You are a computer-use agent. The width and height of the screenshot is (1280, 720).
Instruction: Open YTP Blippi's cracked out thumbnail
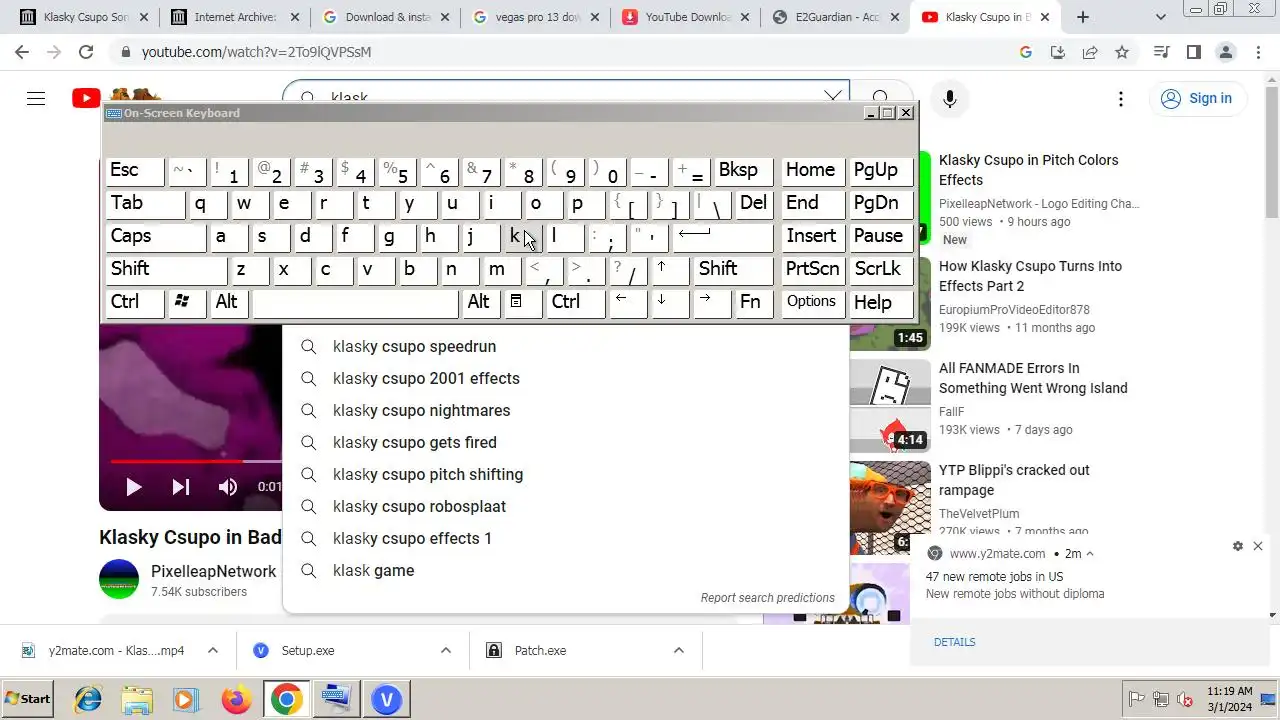[890, 508]
